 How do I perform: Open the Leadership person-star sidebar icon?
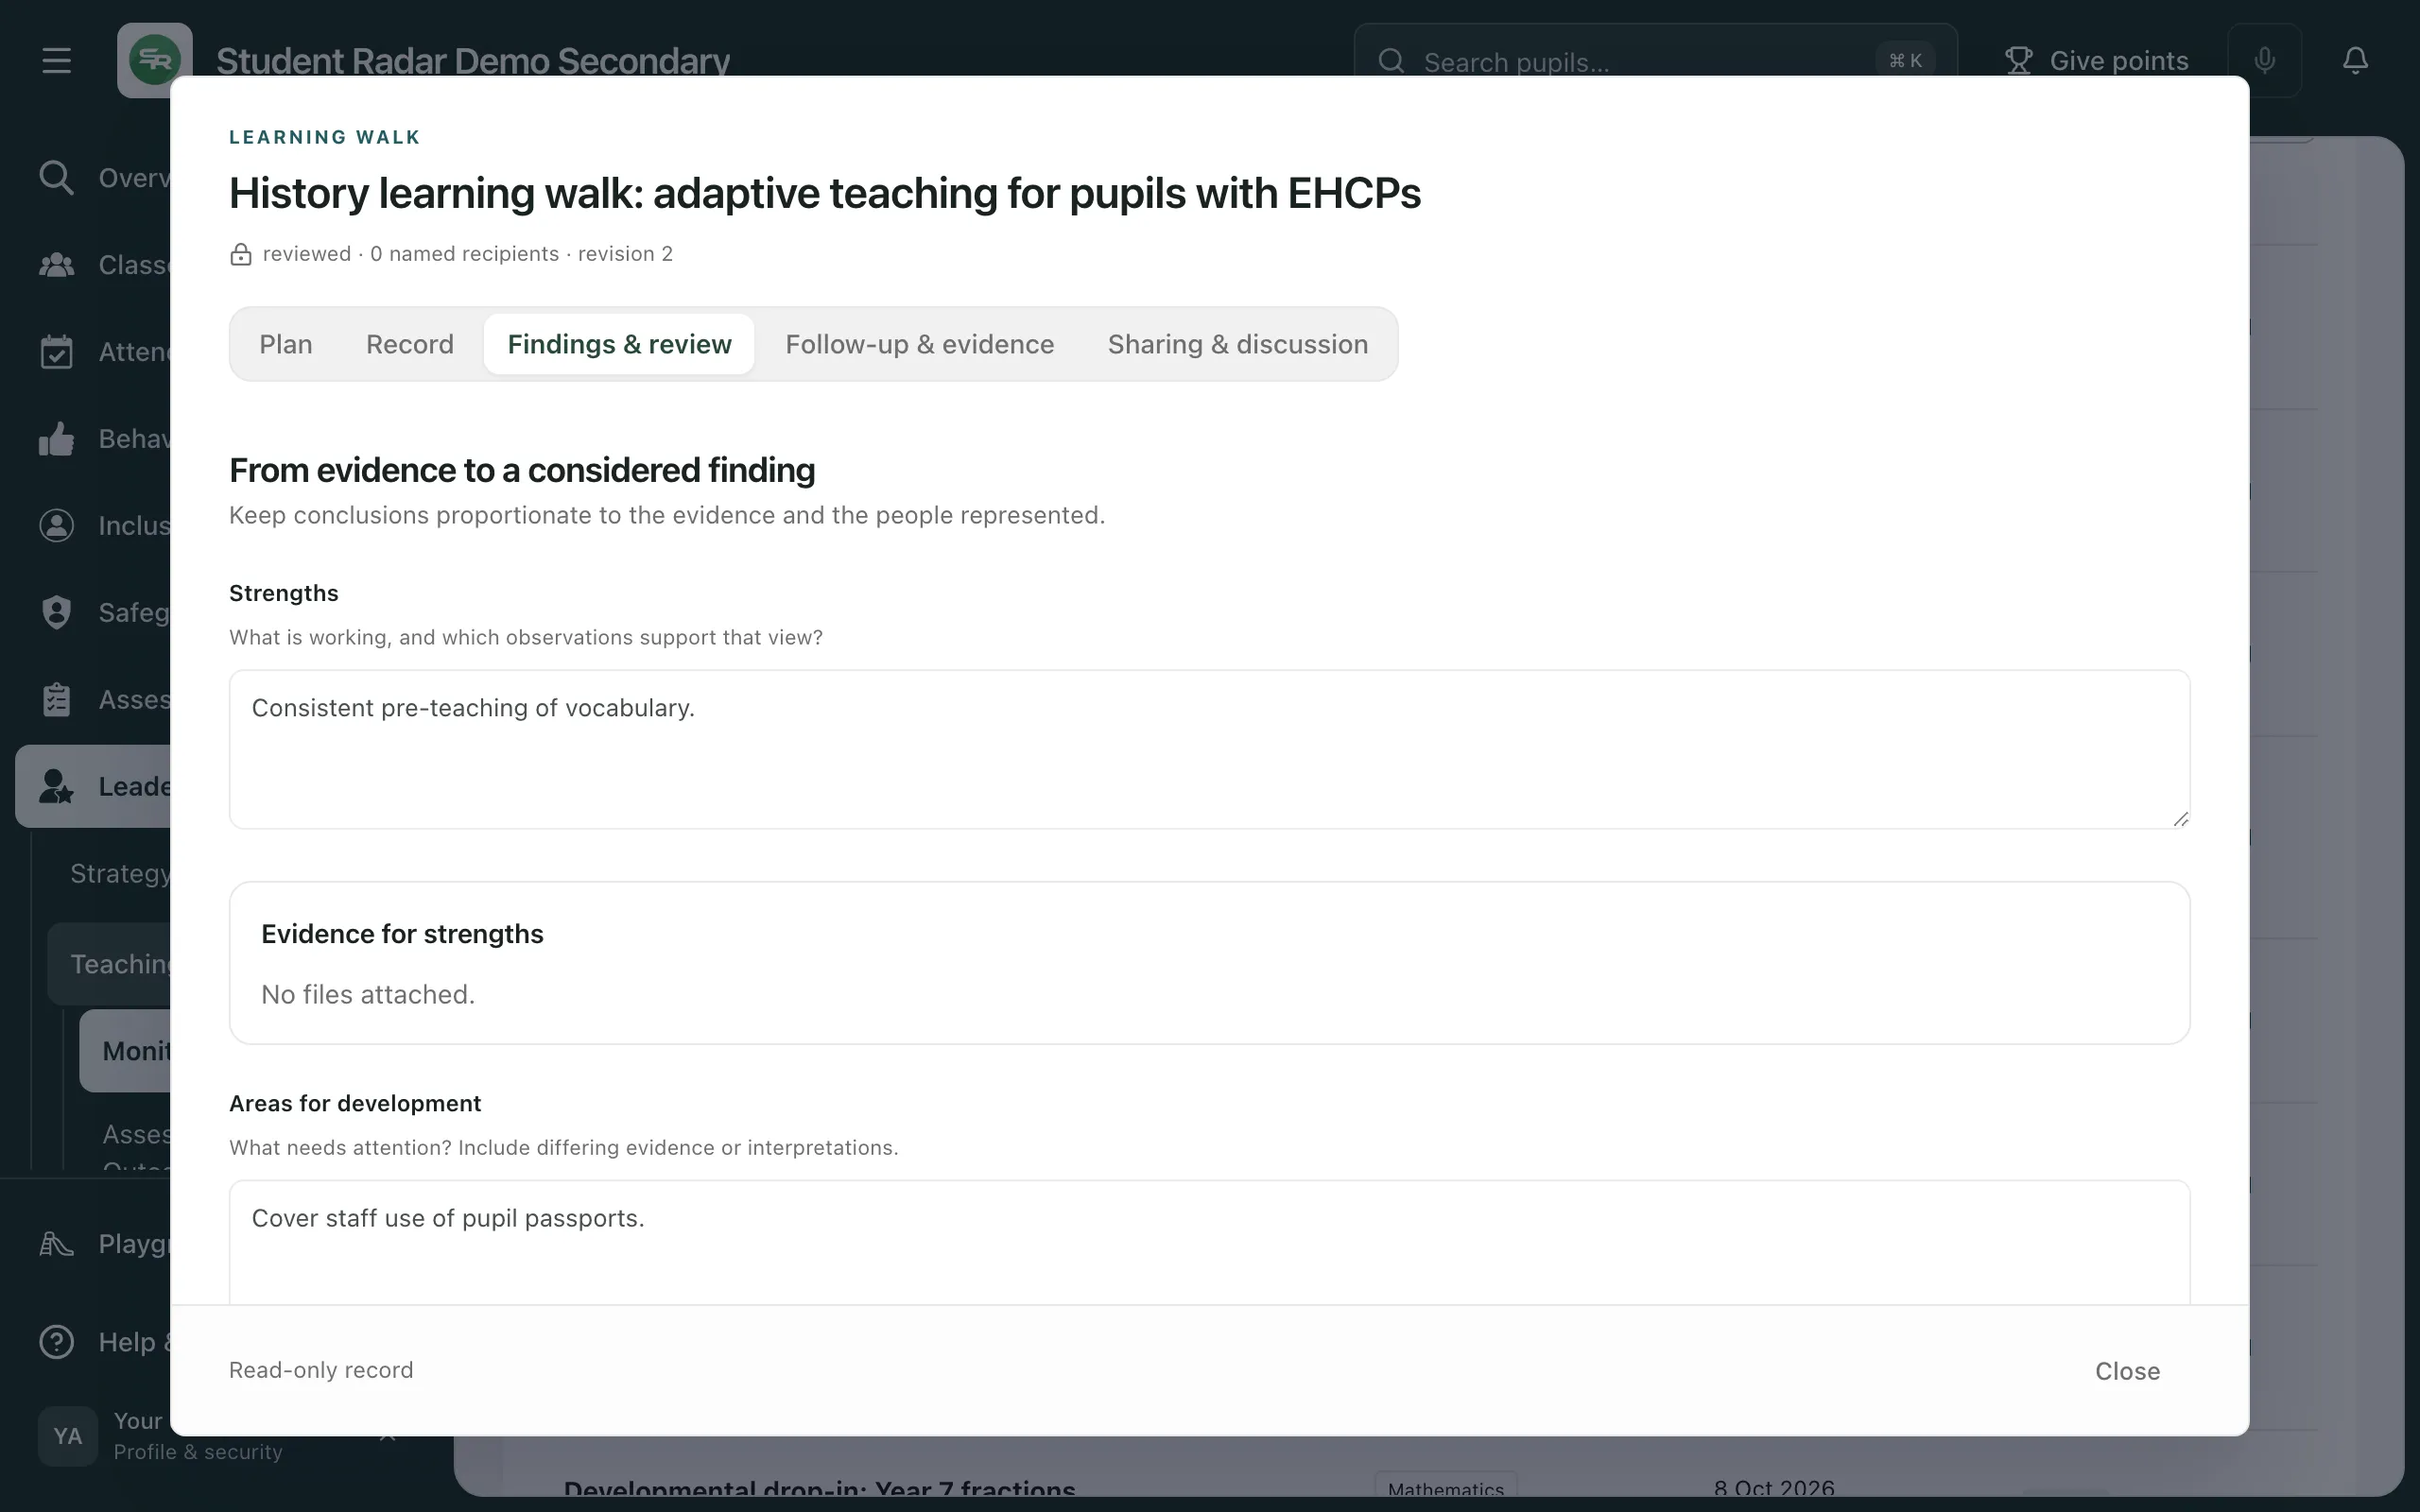pyautogui.click(x=56, y=787)
